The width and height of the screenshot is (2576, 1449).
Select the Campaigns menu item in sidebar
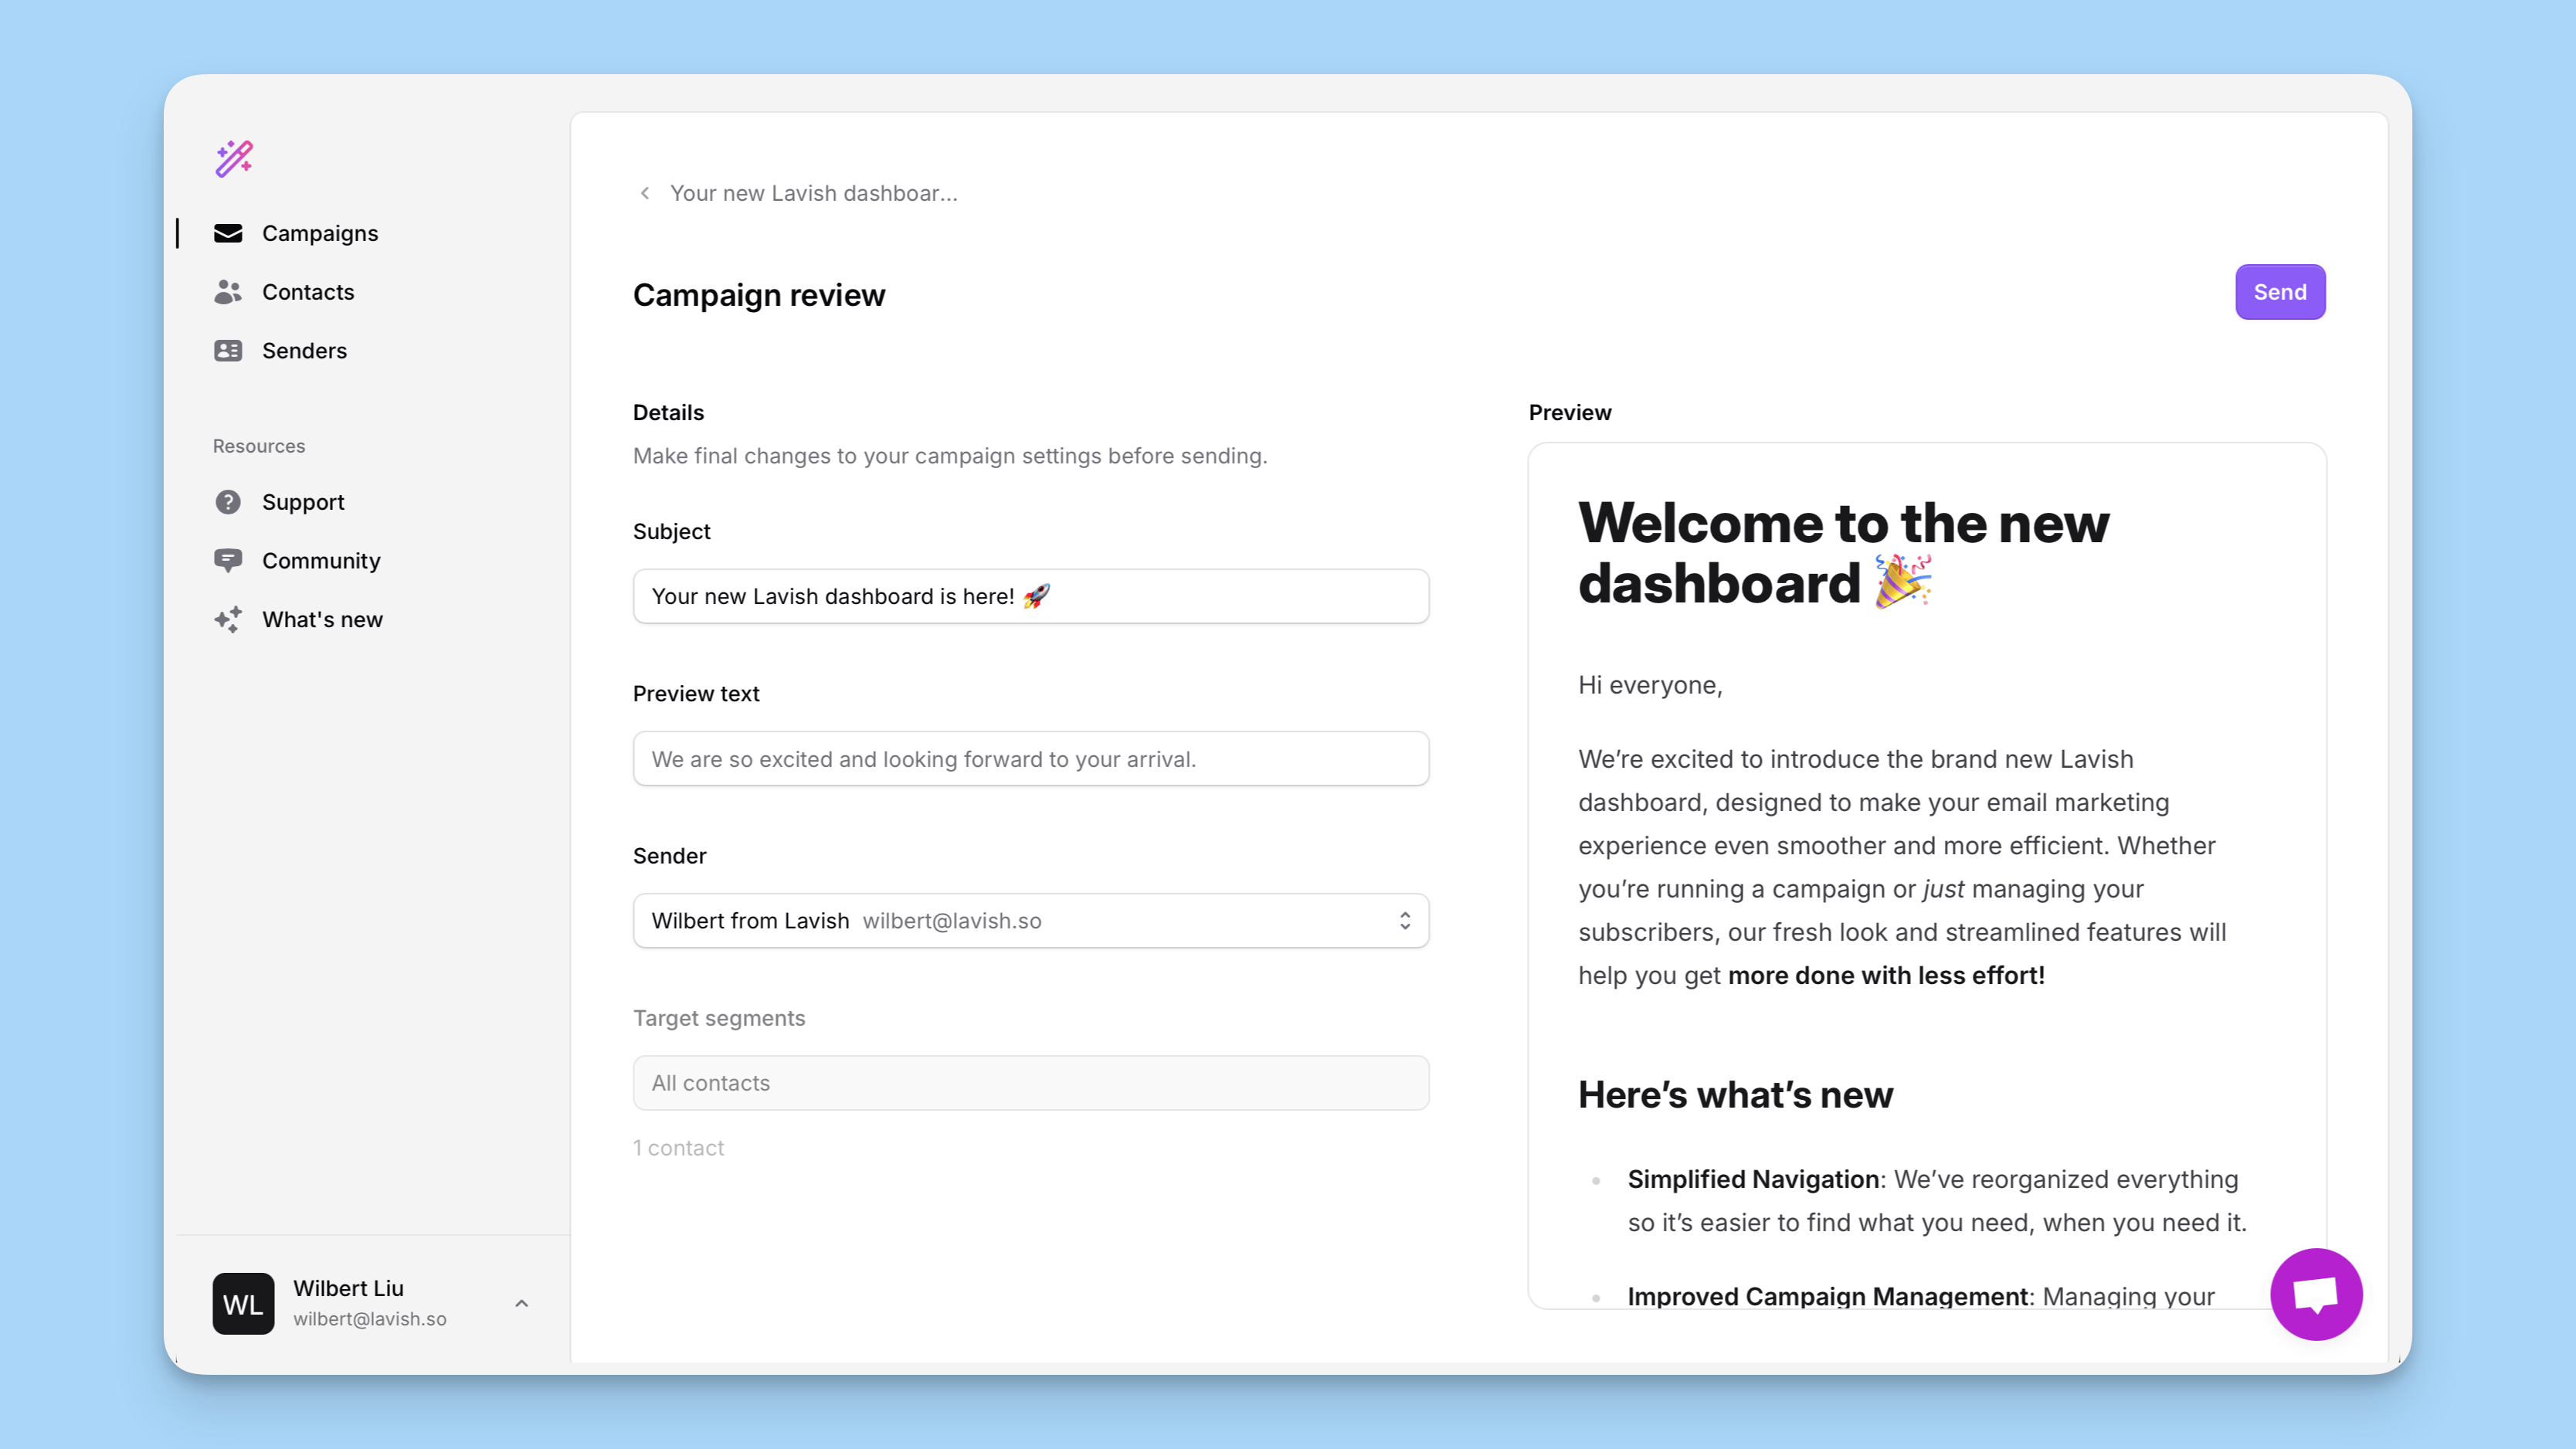pos(321,232)
